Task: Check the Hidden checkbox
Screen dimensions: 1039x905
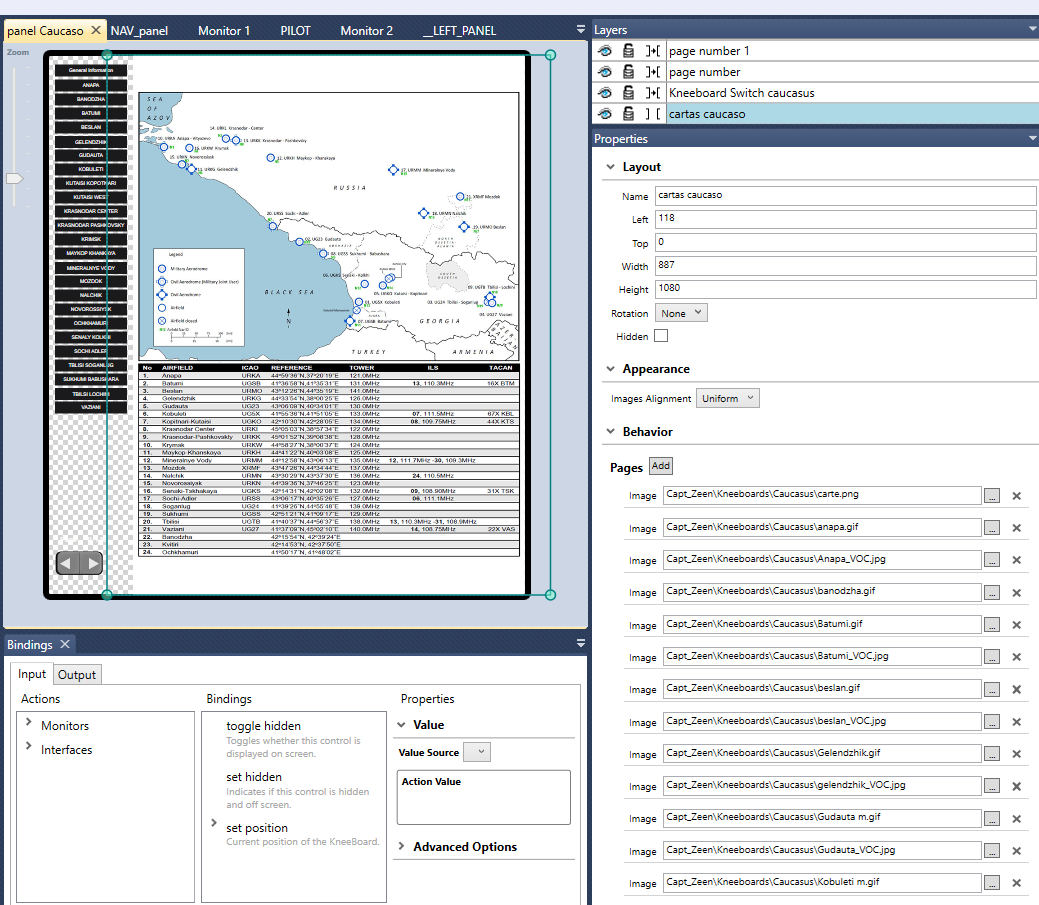Action: pos(661,337)
